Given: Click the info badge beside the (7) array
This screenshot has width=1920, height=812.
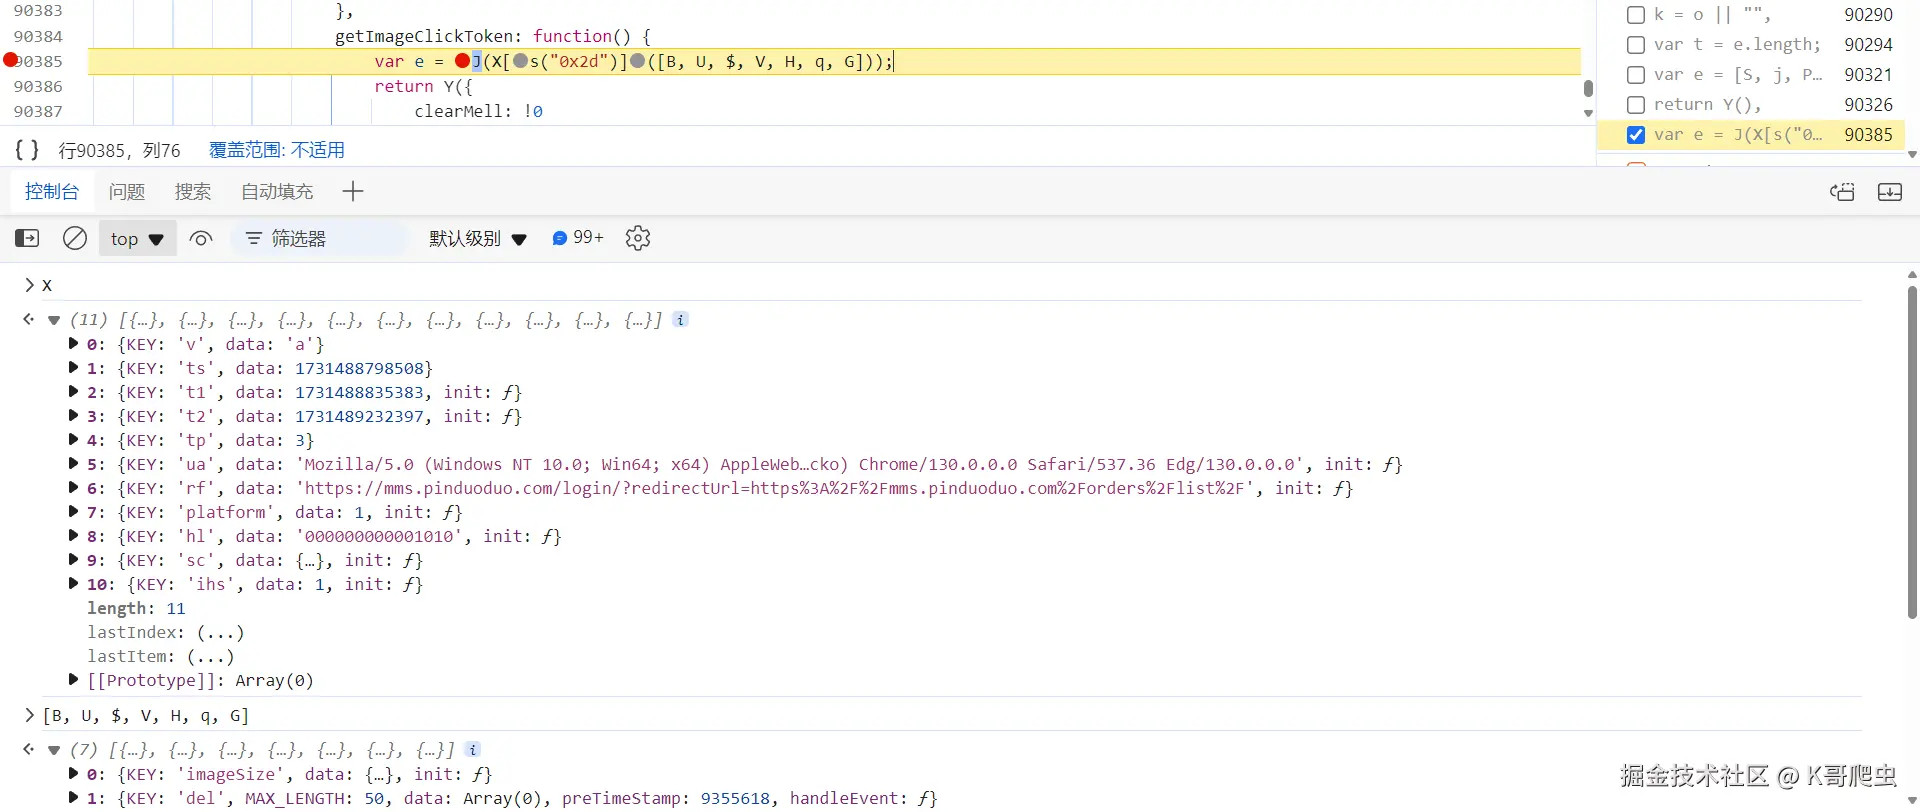Looking at the screenshot, I should (x=473, y=749).
